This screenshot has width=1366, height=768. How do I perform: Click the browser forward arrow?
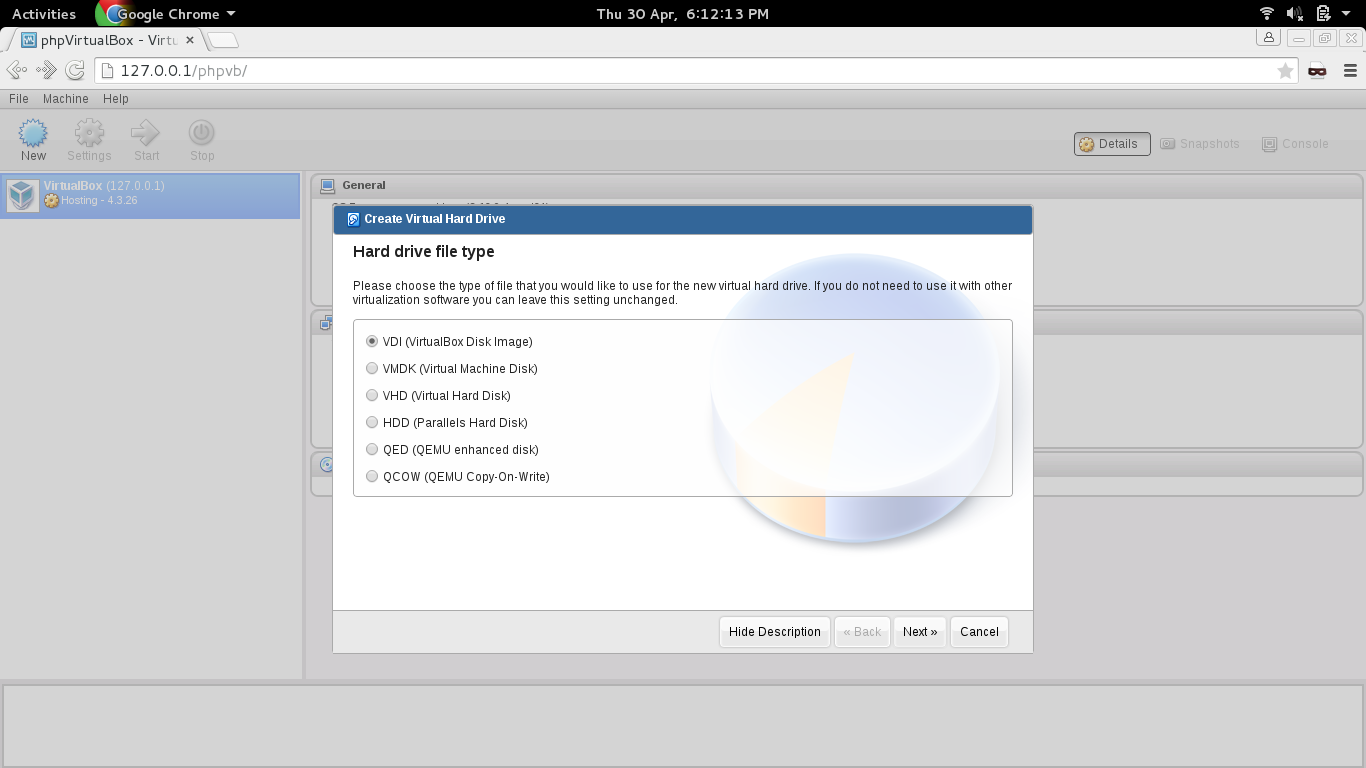46,70
